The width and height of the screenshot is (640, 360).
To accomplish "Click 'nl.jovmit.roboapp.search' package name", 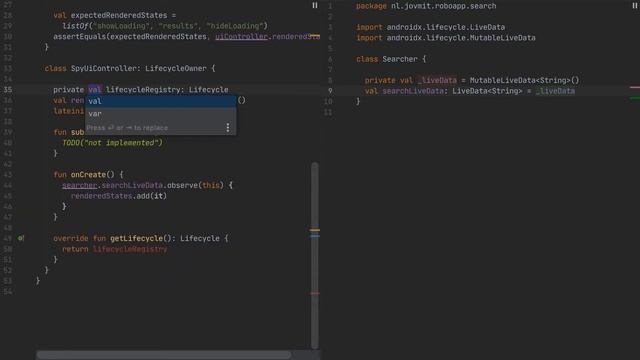I will 444,6.
